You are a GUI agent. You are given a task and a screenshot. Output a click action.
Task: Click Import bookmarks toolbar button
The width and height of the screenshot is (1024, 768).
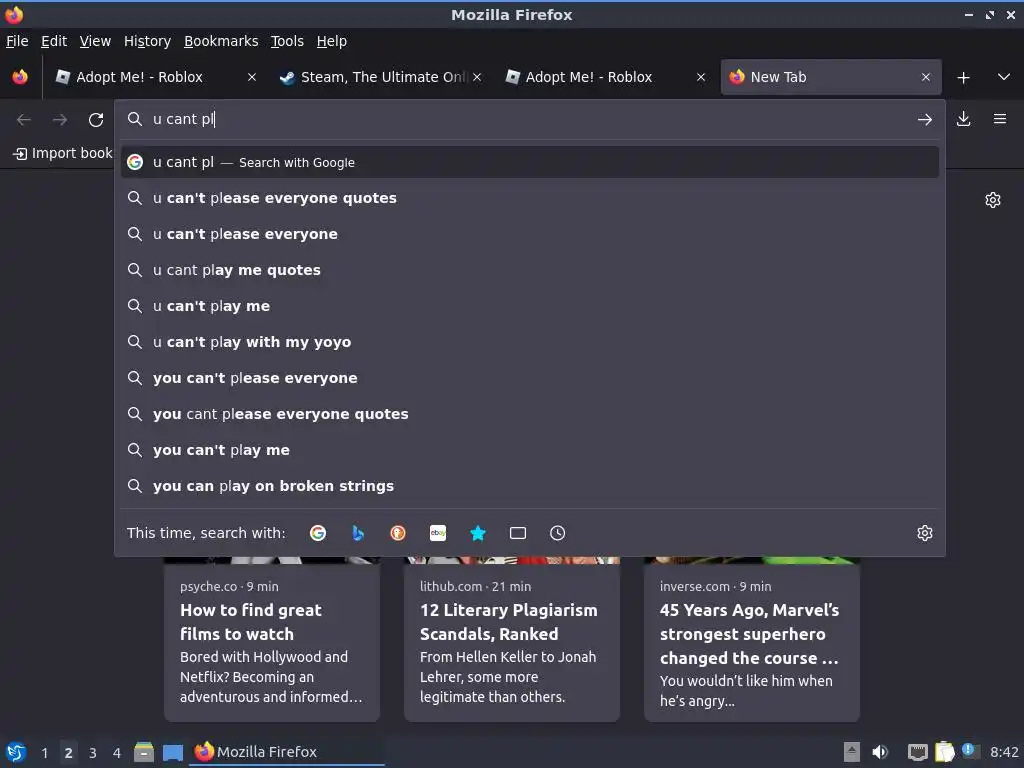pos(62,153)
